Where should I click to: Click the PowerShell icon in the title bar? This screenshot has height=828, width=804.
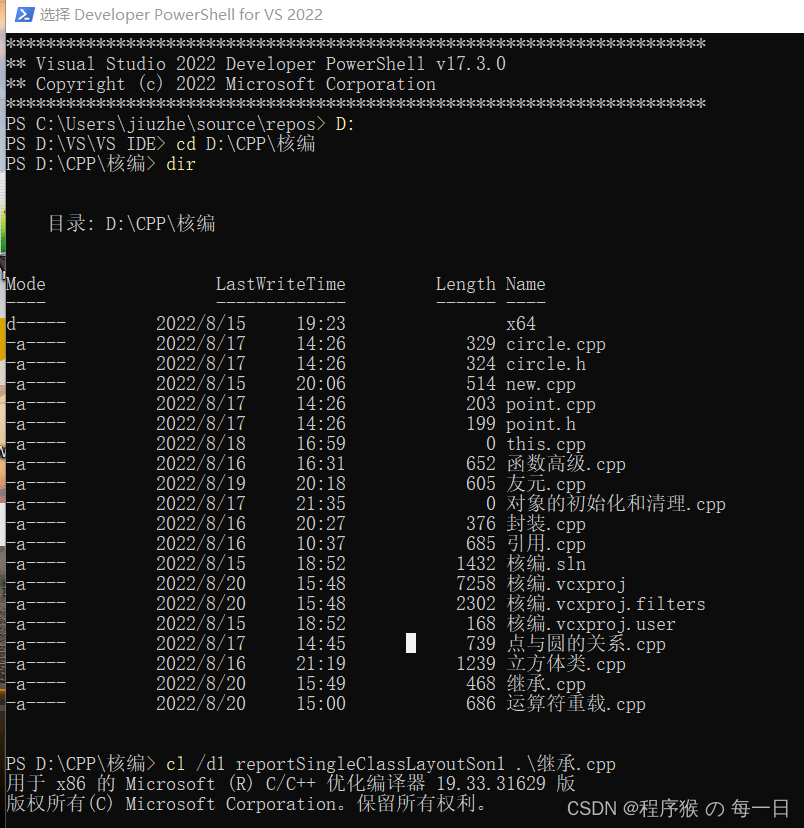click(24, 14)
